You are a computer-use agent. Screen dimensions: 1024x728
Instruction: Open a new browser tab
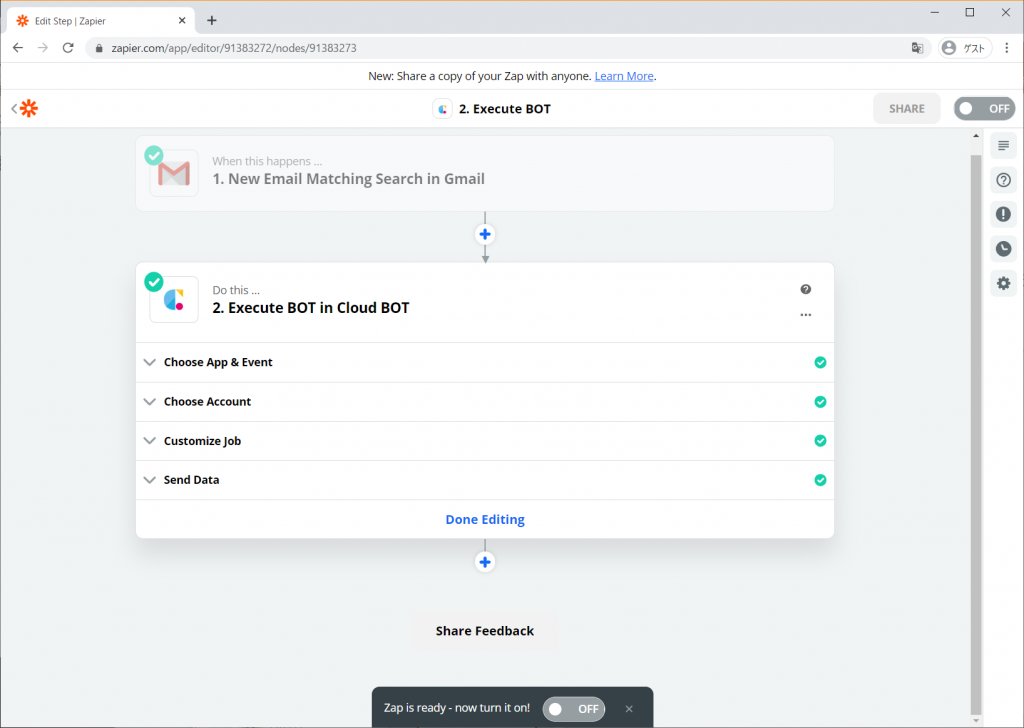(212, 20)
